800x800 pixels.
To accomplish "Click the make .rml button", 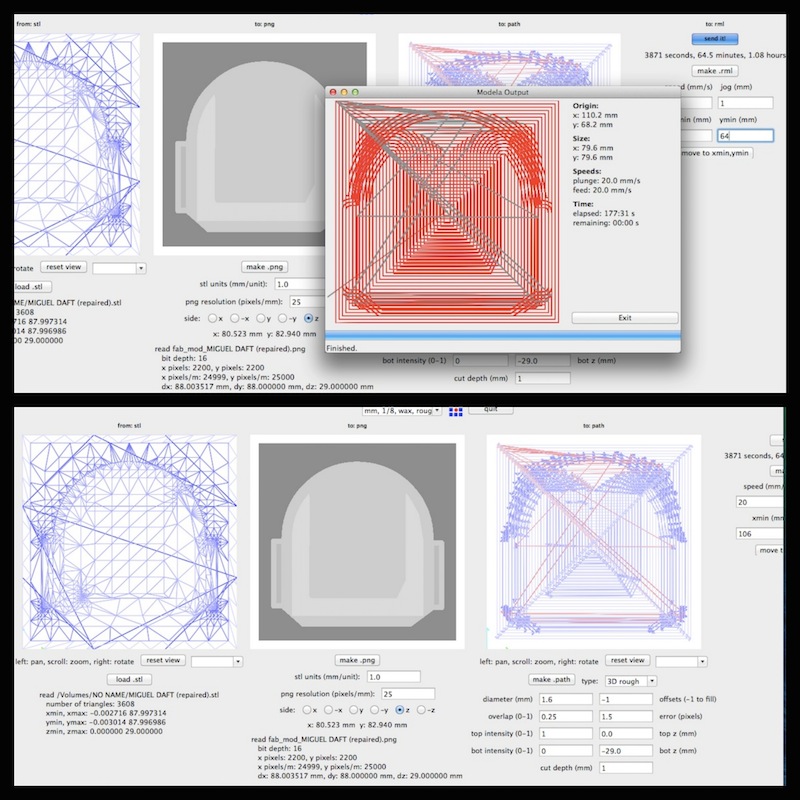I will tap(715, 71).
